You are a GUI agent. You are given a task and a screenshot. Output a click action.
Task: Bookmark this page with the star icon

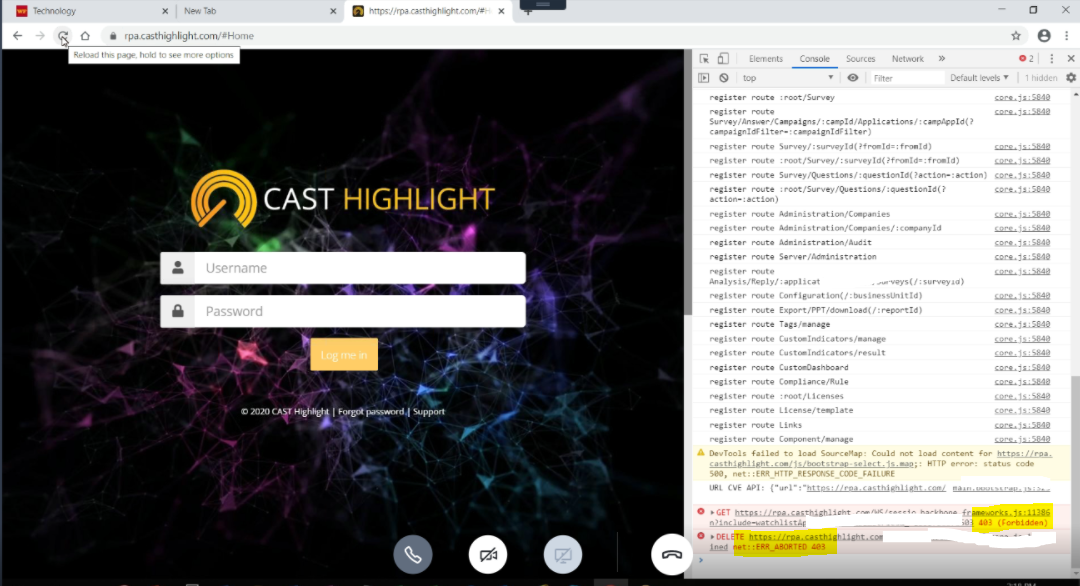[x=1016, y=36]
